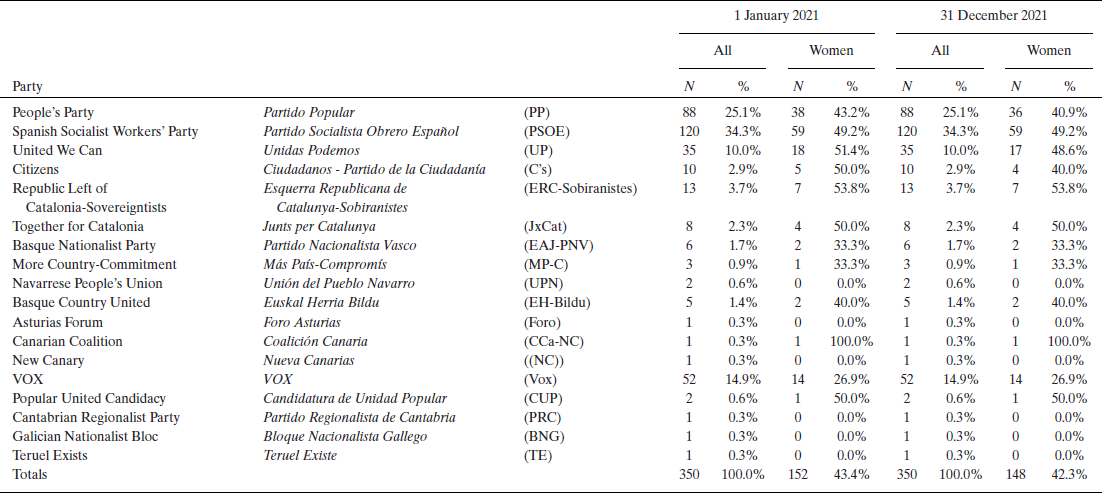1102x493 pixels.
Task: Select "Candidatura de Unidad Popular" text
Action: pos(354,398)
